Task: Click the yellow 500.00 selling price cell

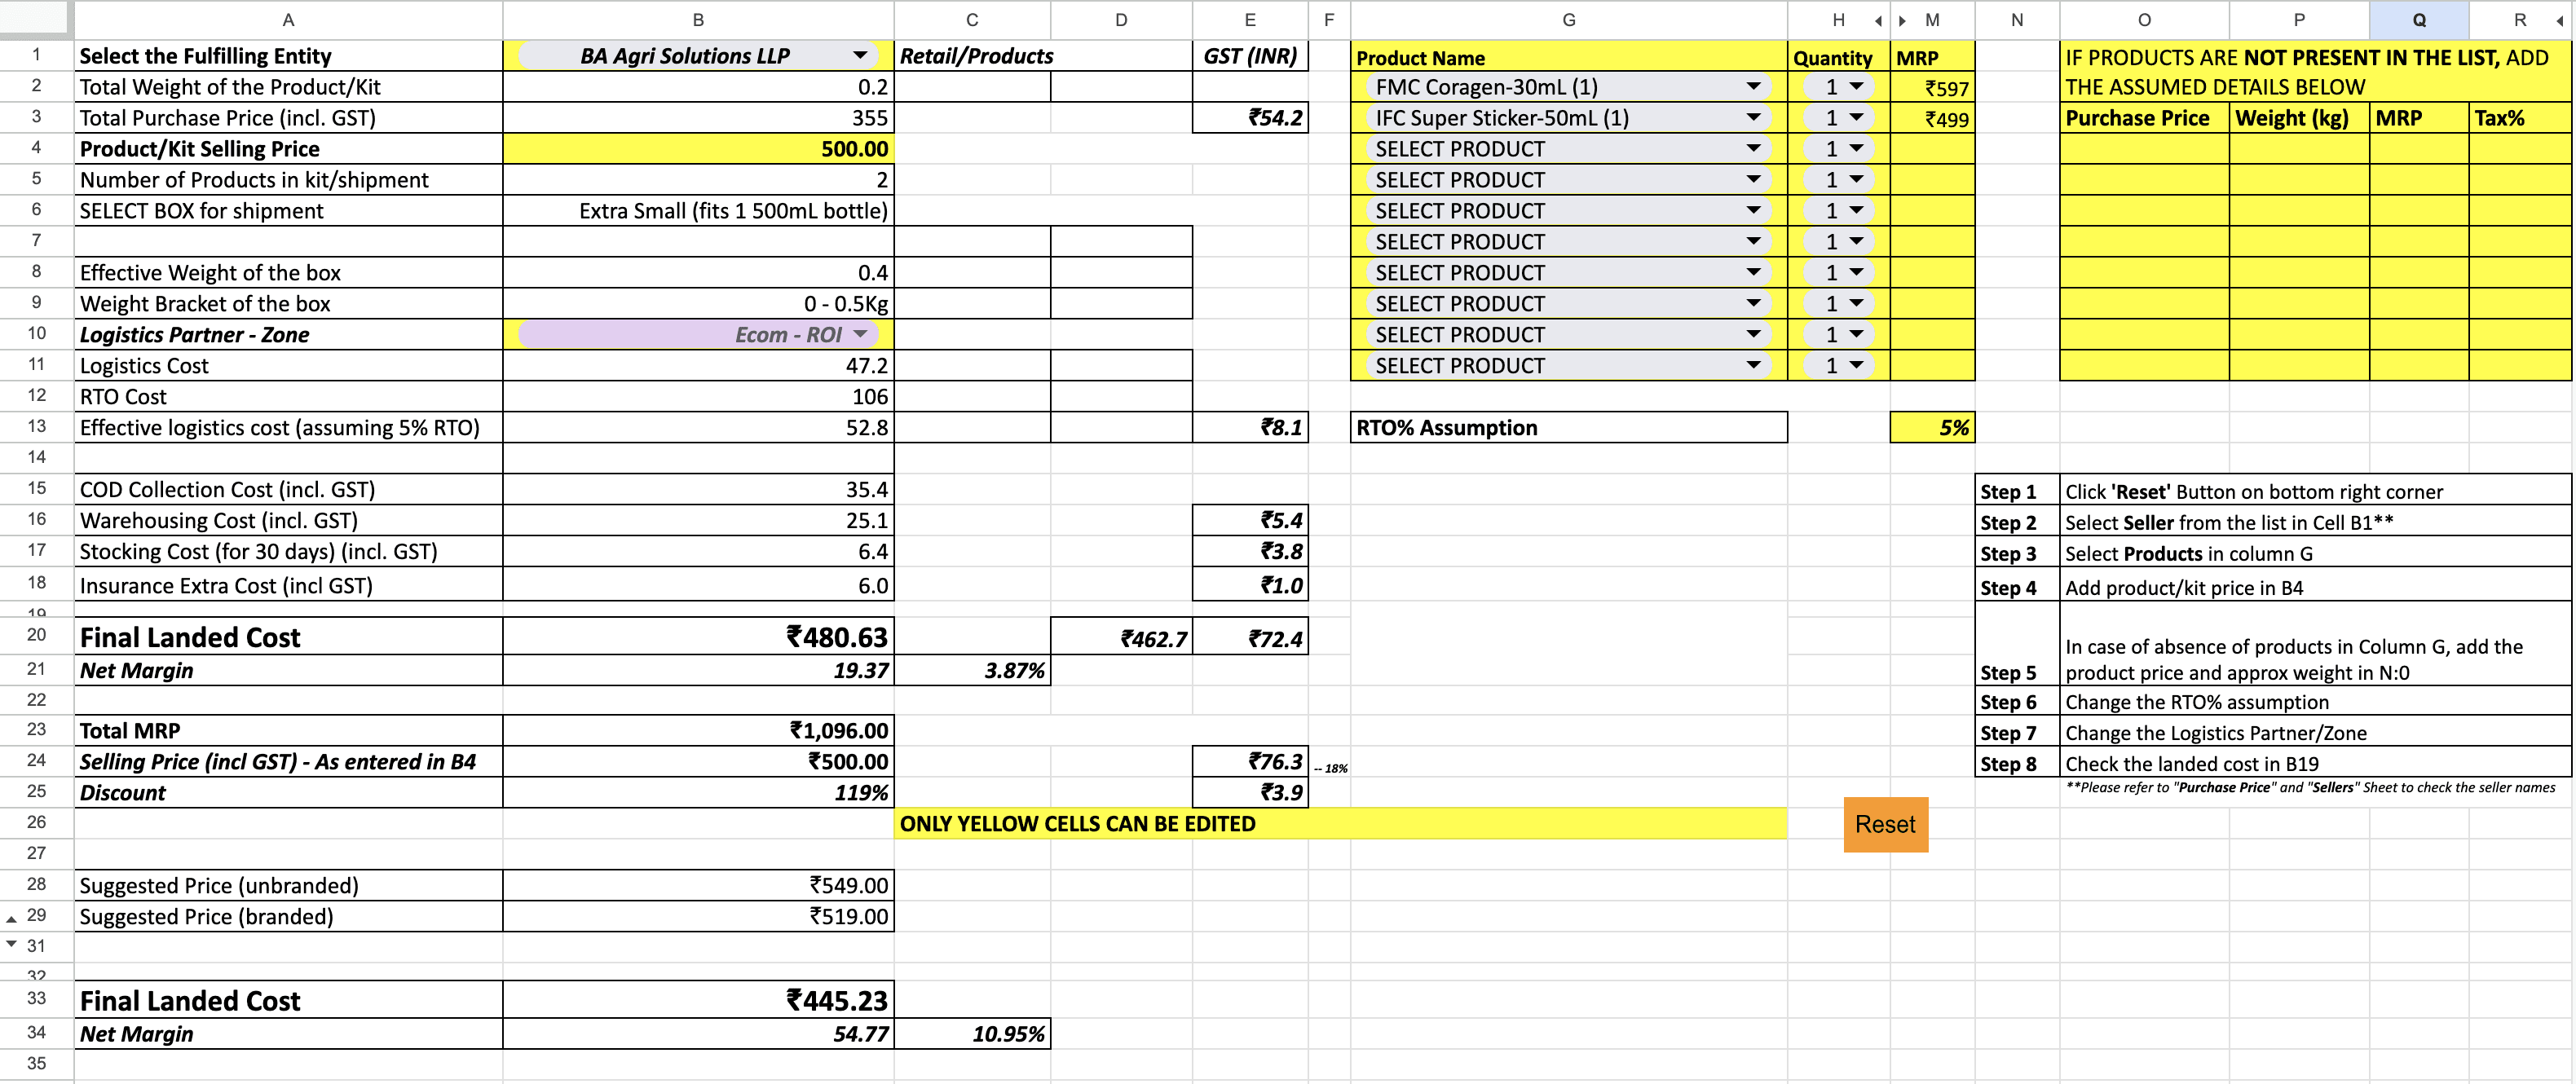Action: pyautogui.click(x=697, y=149)
